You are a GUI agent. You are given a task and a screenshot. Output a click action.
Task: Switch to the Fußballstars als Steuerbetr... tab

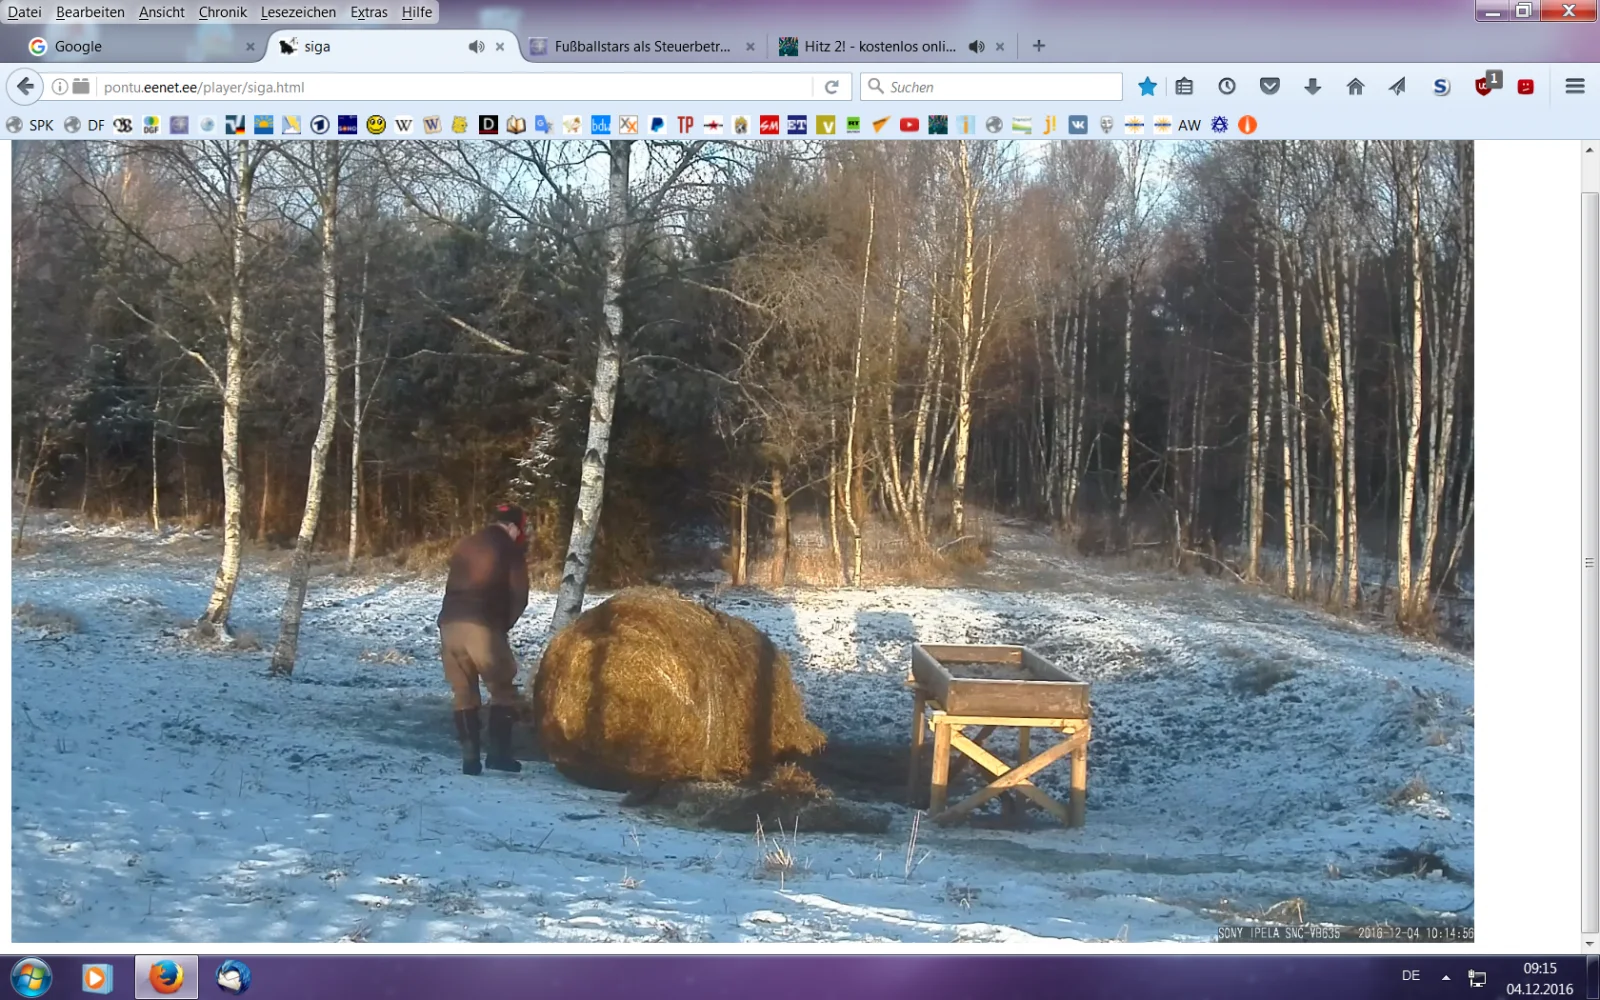[x=641, y=47]
